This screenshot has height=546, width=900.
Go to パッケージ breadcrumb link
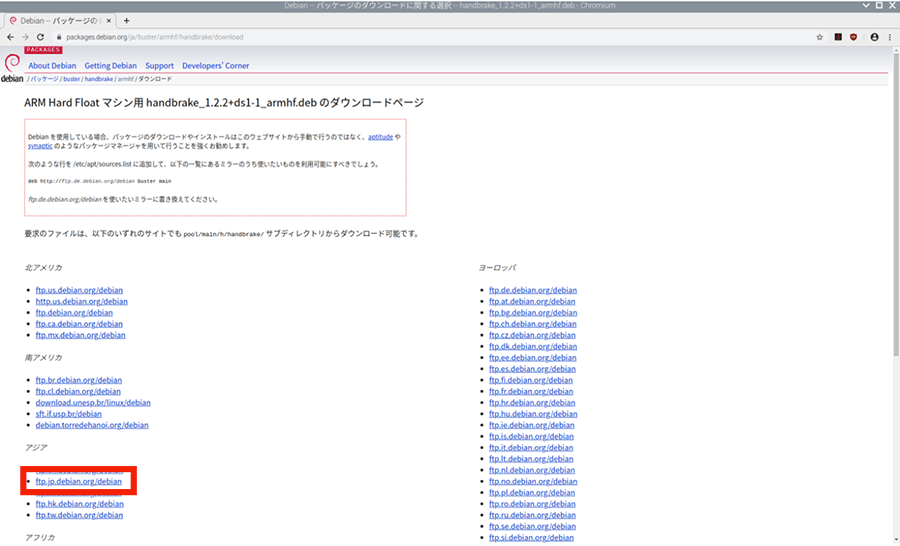44,79
